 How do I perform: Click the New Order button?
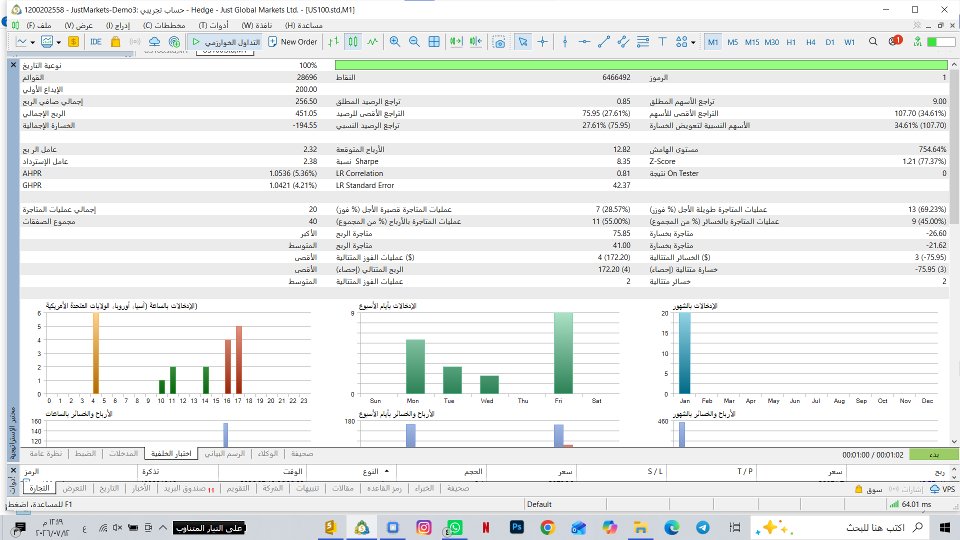tap(293, 42)
